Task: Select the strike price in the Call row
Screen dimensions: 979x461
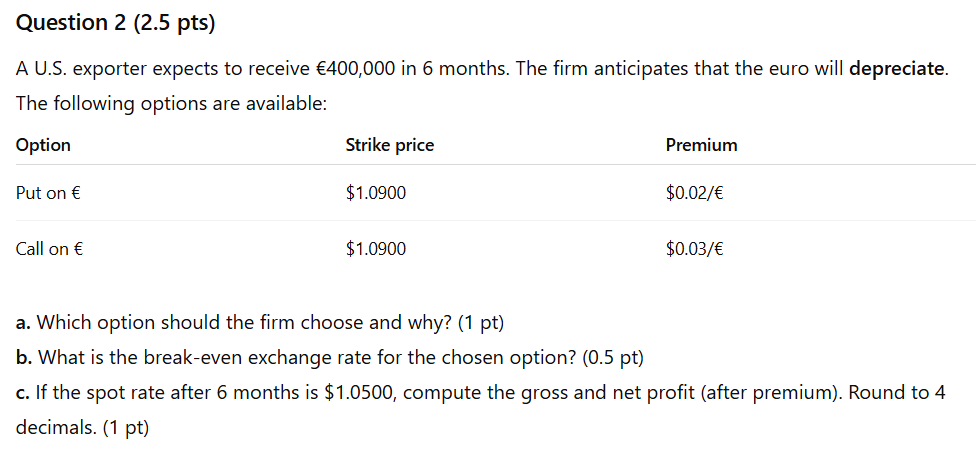Action: pos(376,249)
